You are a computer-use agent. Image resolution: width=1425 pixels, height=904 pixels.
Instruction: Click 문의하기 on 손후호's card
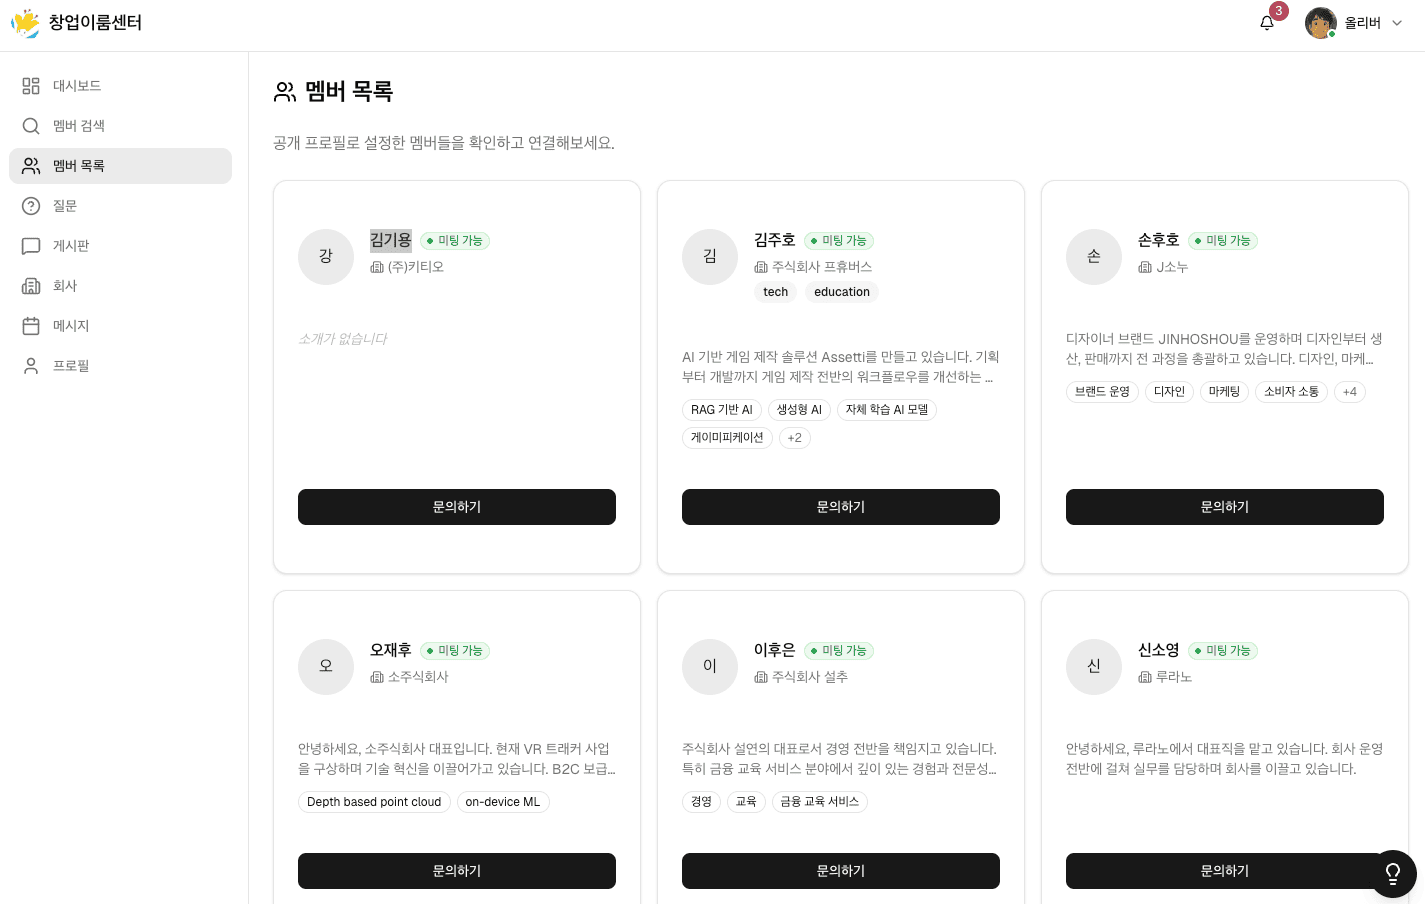click(1225, 507)
